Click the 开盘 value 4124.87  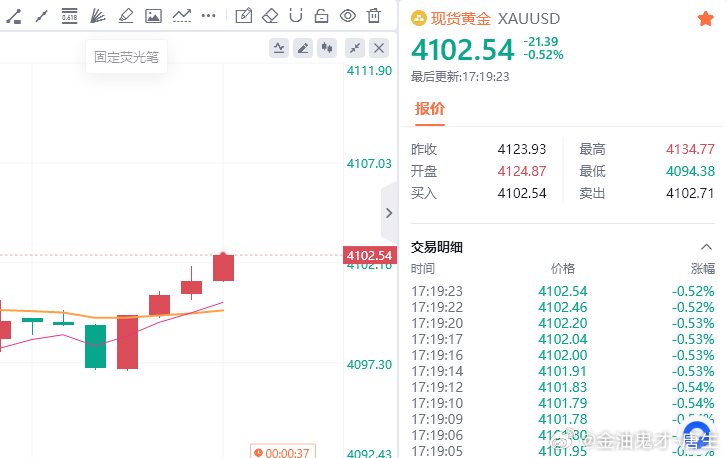tap(522, 171)
